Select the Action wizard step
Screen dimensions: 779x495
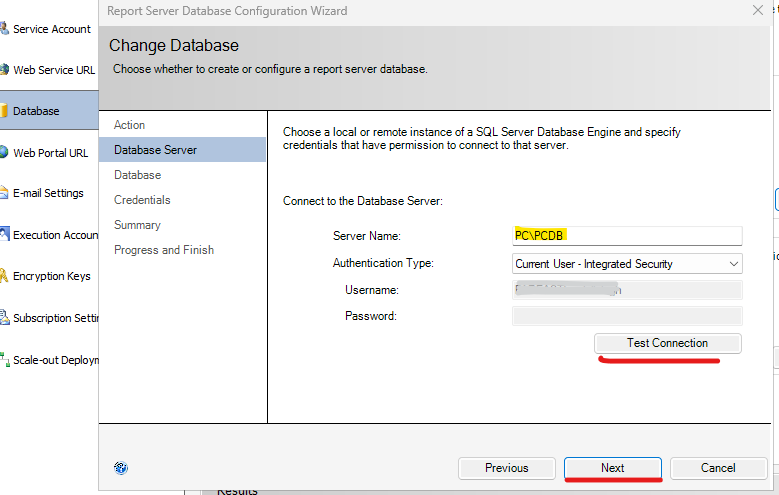click(x=129, y=125)
